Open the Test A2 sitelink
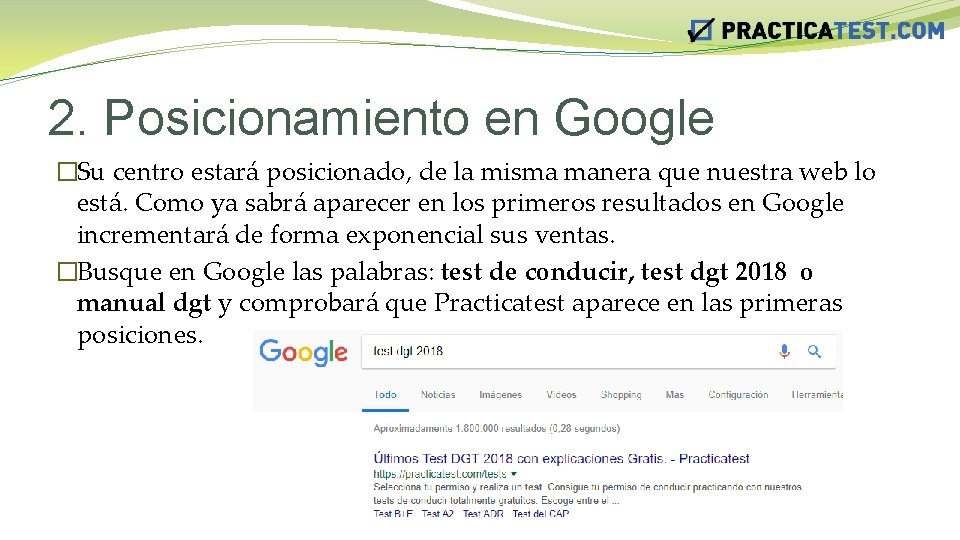 coord(437,514)
